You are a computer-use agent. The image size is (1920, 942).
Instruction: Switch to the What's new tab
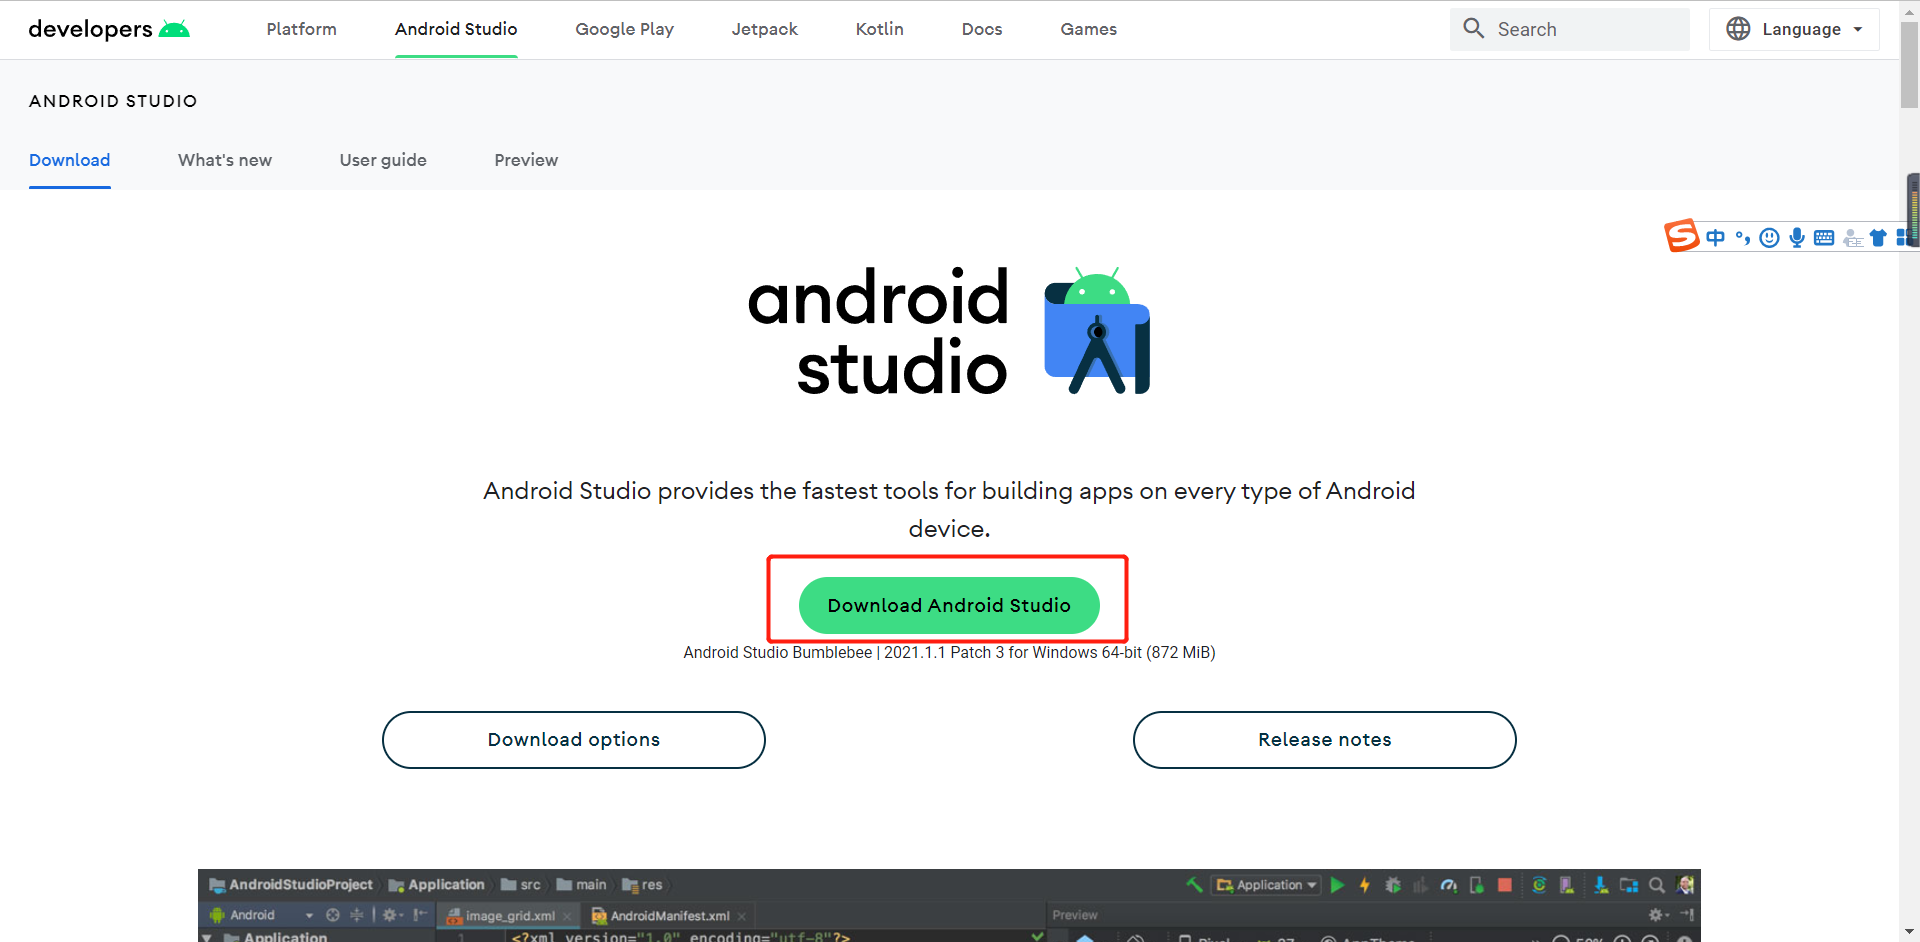click(225, 160)
